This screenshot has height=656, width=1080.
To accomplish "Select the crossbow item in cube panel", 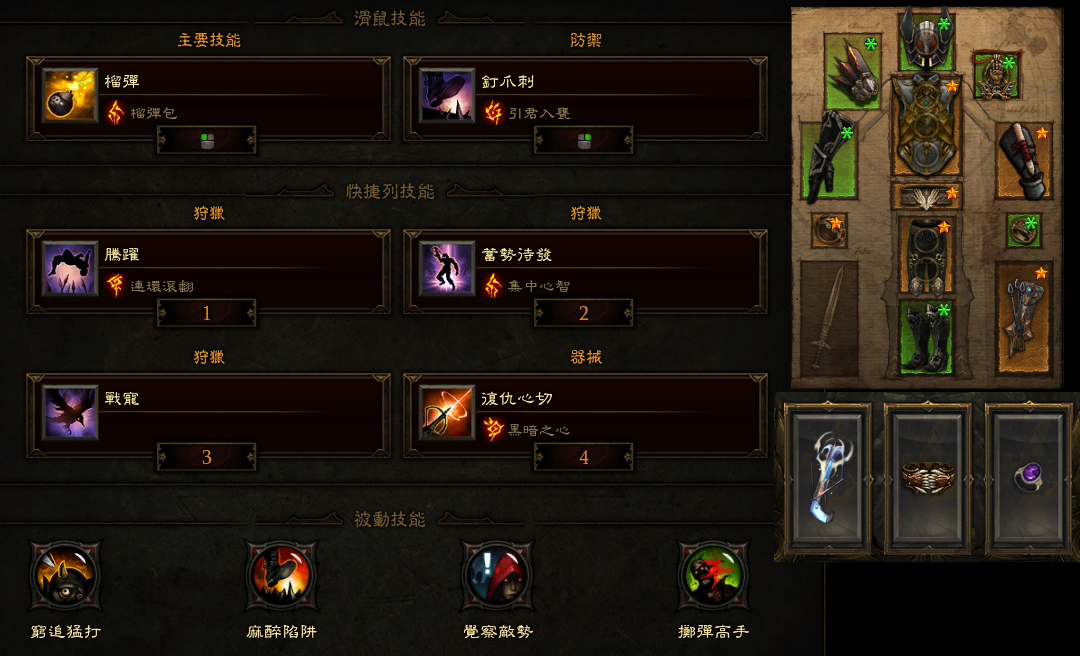I will click(829, 478).
